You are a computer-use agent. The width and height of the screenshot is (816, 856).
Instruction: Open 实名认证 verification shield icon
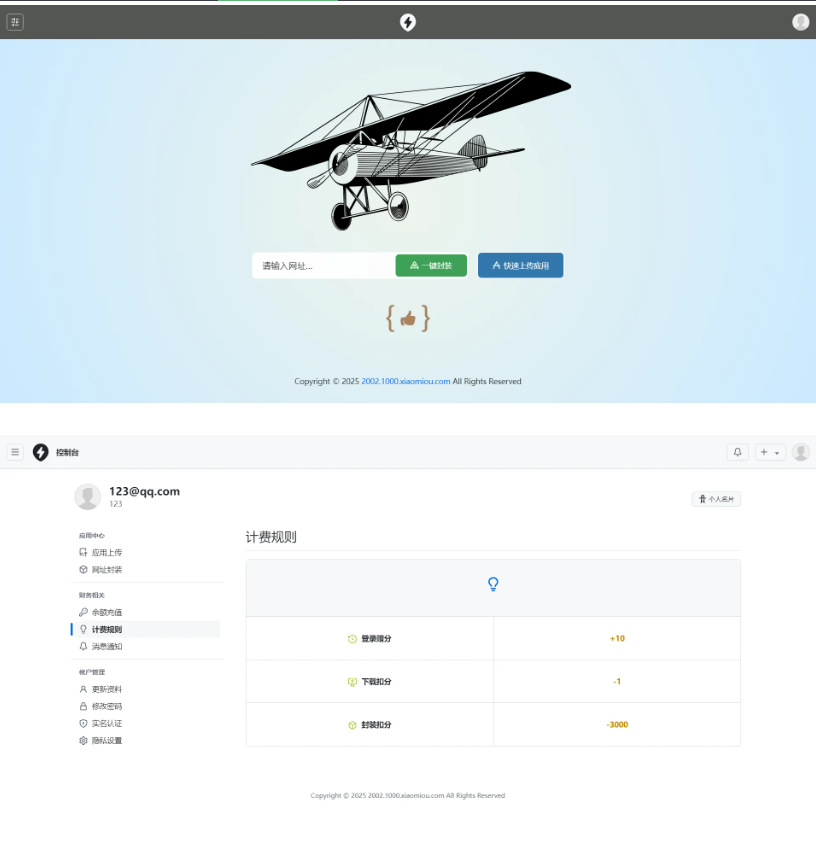82,723
